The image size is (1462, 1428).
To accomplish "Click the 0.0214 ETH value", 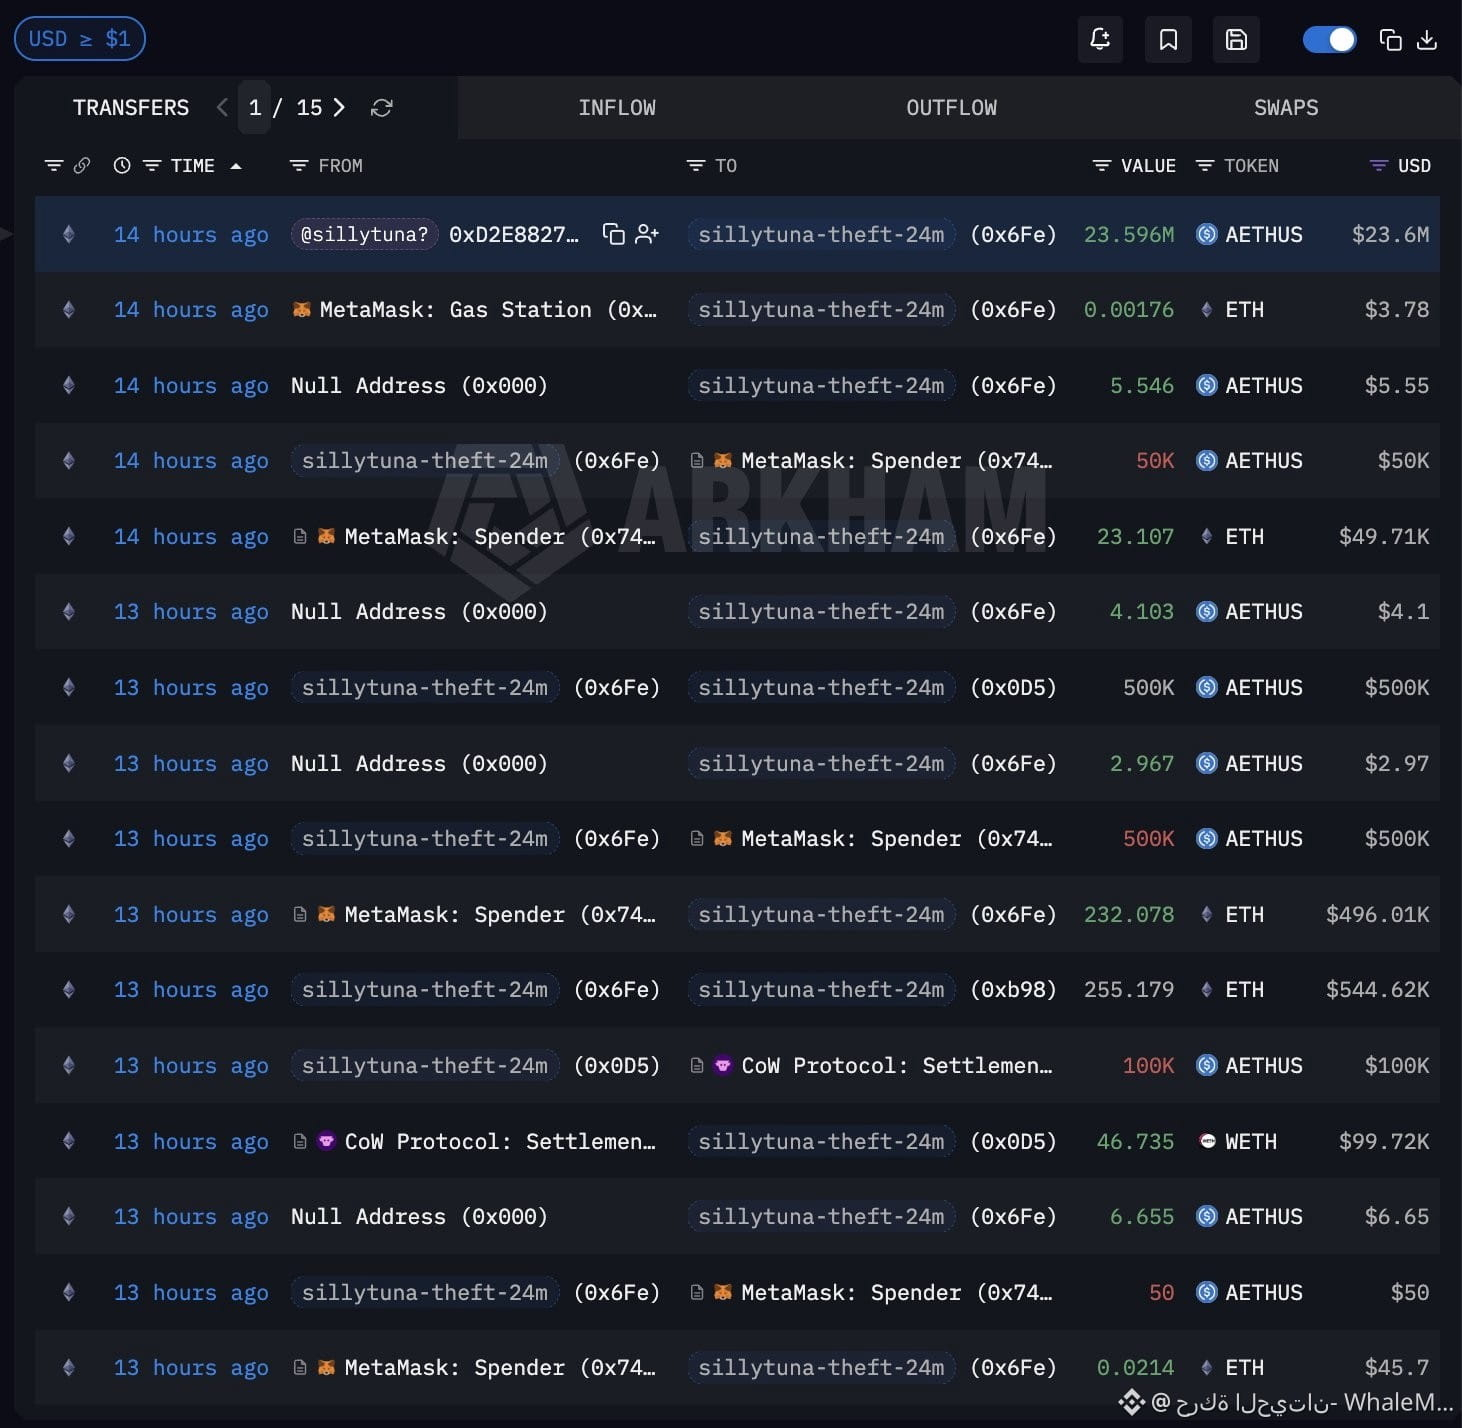I will point(1135,1368).
